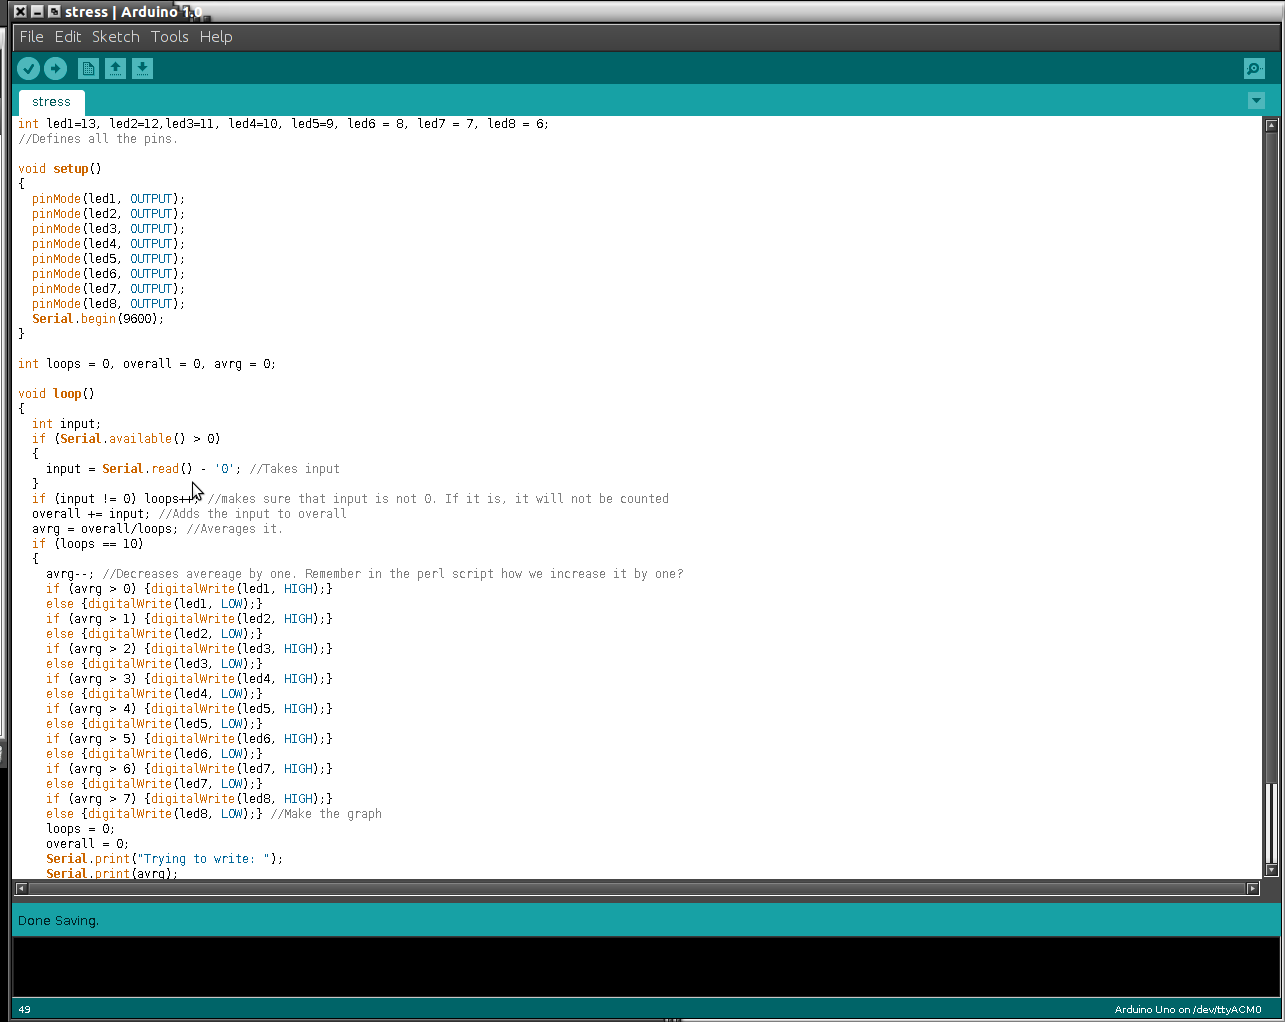Click the Open sketch up-arrow icon

coord(115,68)
